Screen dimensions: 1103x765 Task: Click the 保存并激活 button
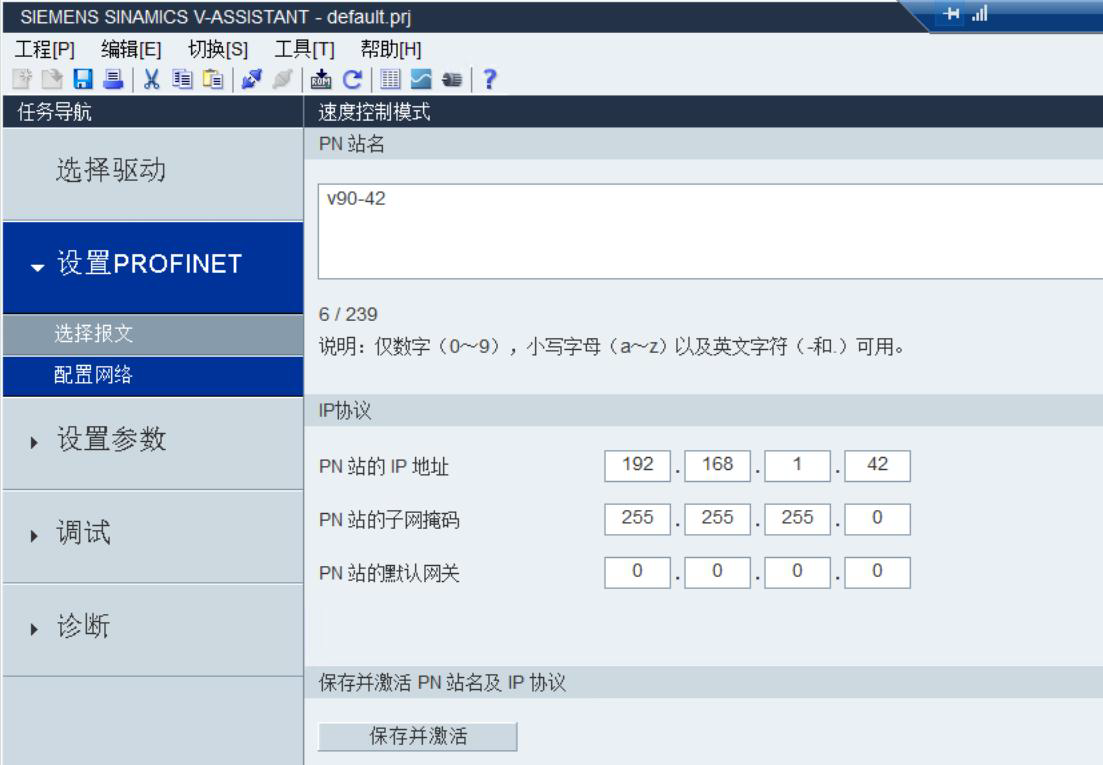(418, 736)
